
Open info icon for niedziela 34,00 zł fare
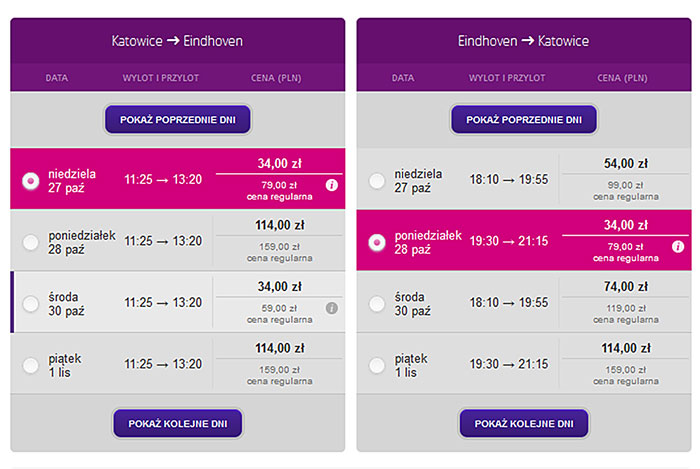[x=332, y=185]
